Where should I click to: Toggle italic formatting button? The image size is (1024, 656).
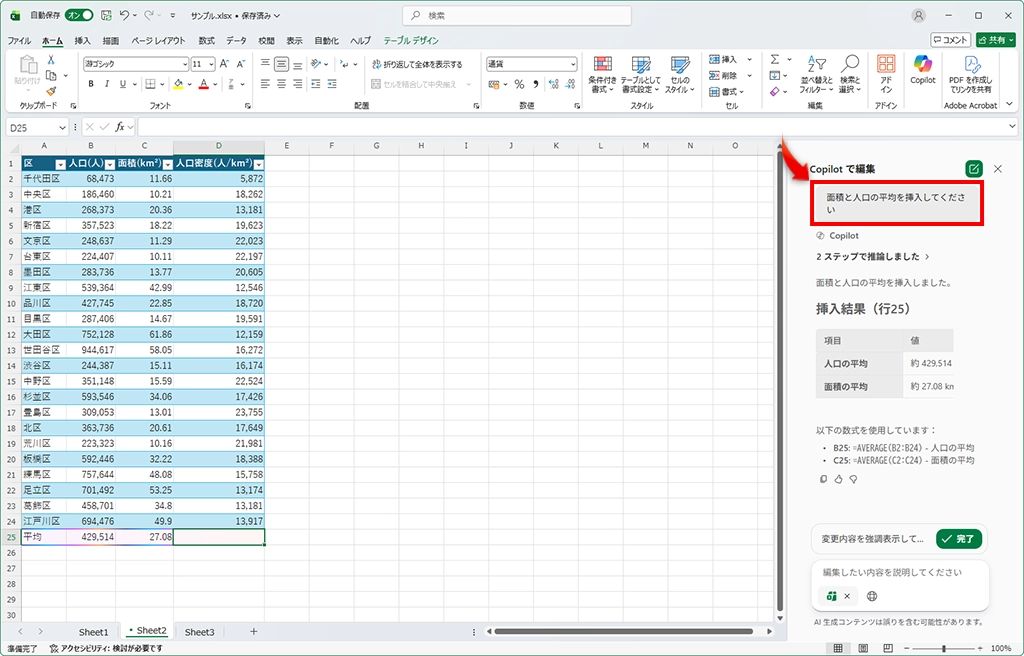106,84
